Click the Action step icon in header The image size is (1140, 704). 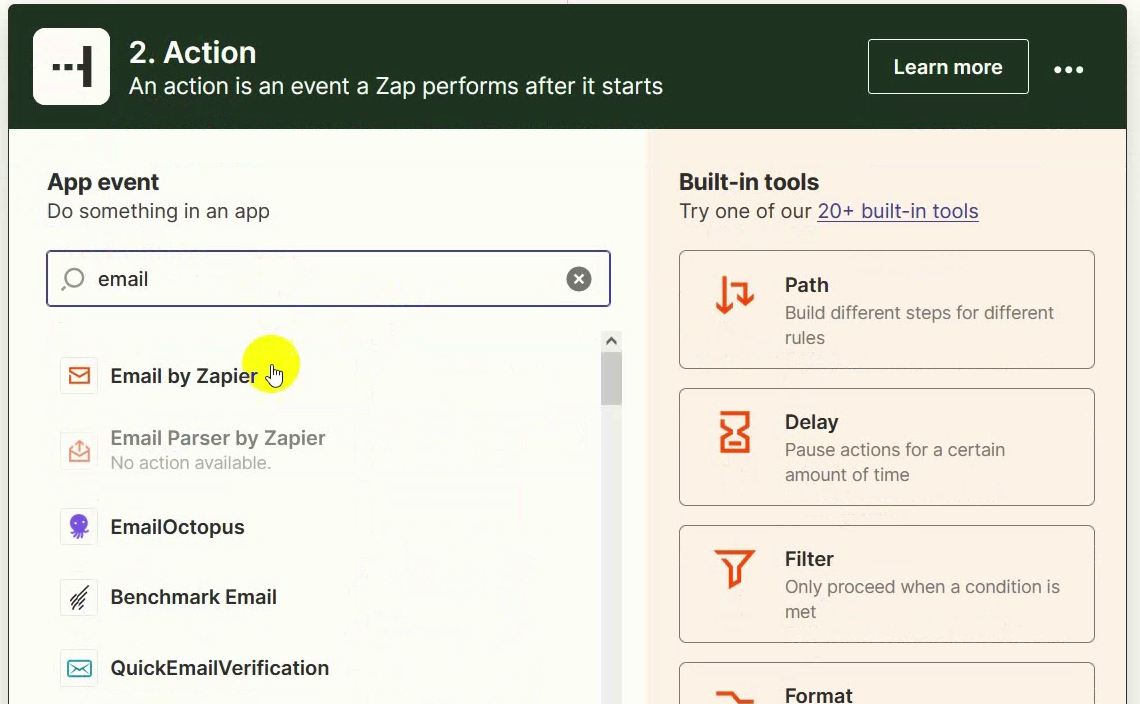coord(72,67)
